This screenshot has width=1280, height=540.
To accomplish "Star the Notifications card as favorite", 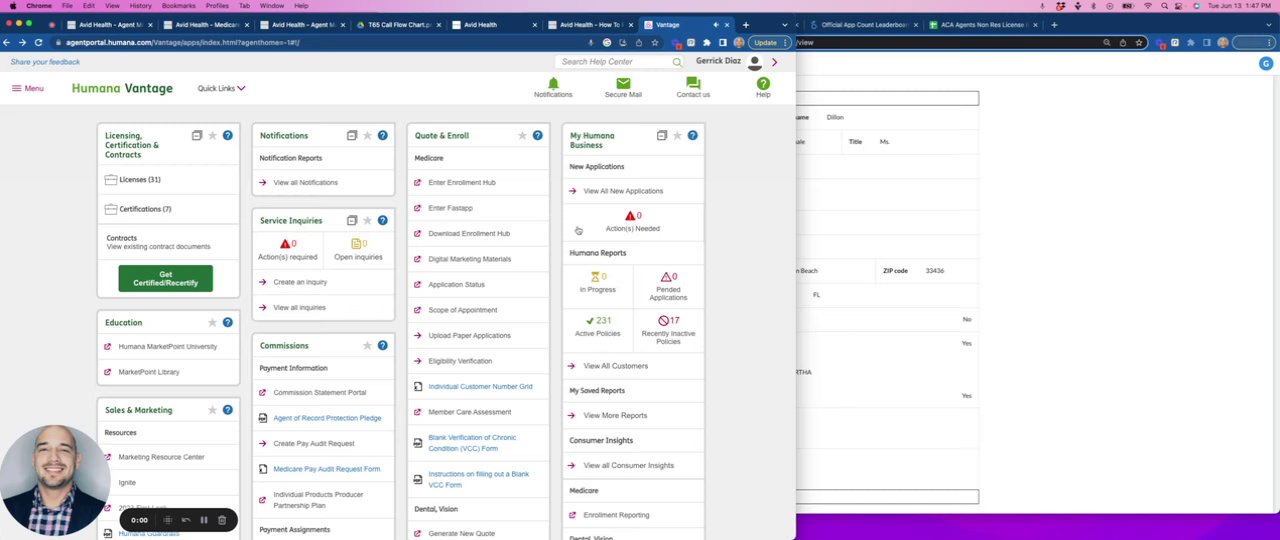I will (367, 135).
